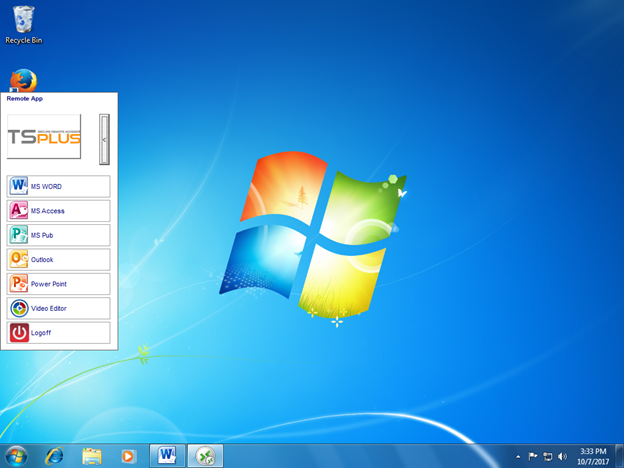Open MS Access in the Remote App list
Image resolution: width=624 pixels, height=468 pixels.
58,211
